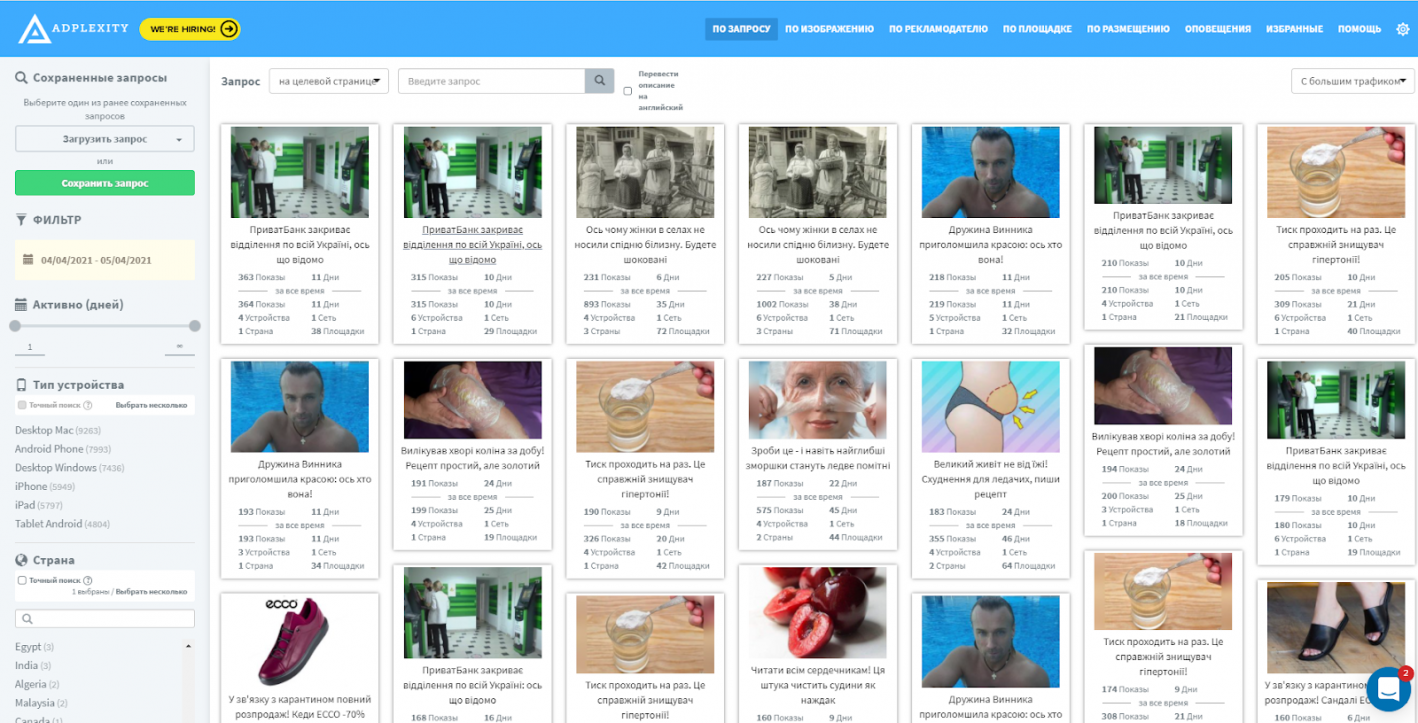
Task: Click the calendar icon in the date range box
Action: tap(28, 260)
